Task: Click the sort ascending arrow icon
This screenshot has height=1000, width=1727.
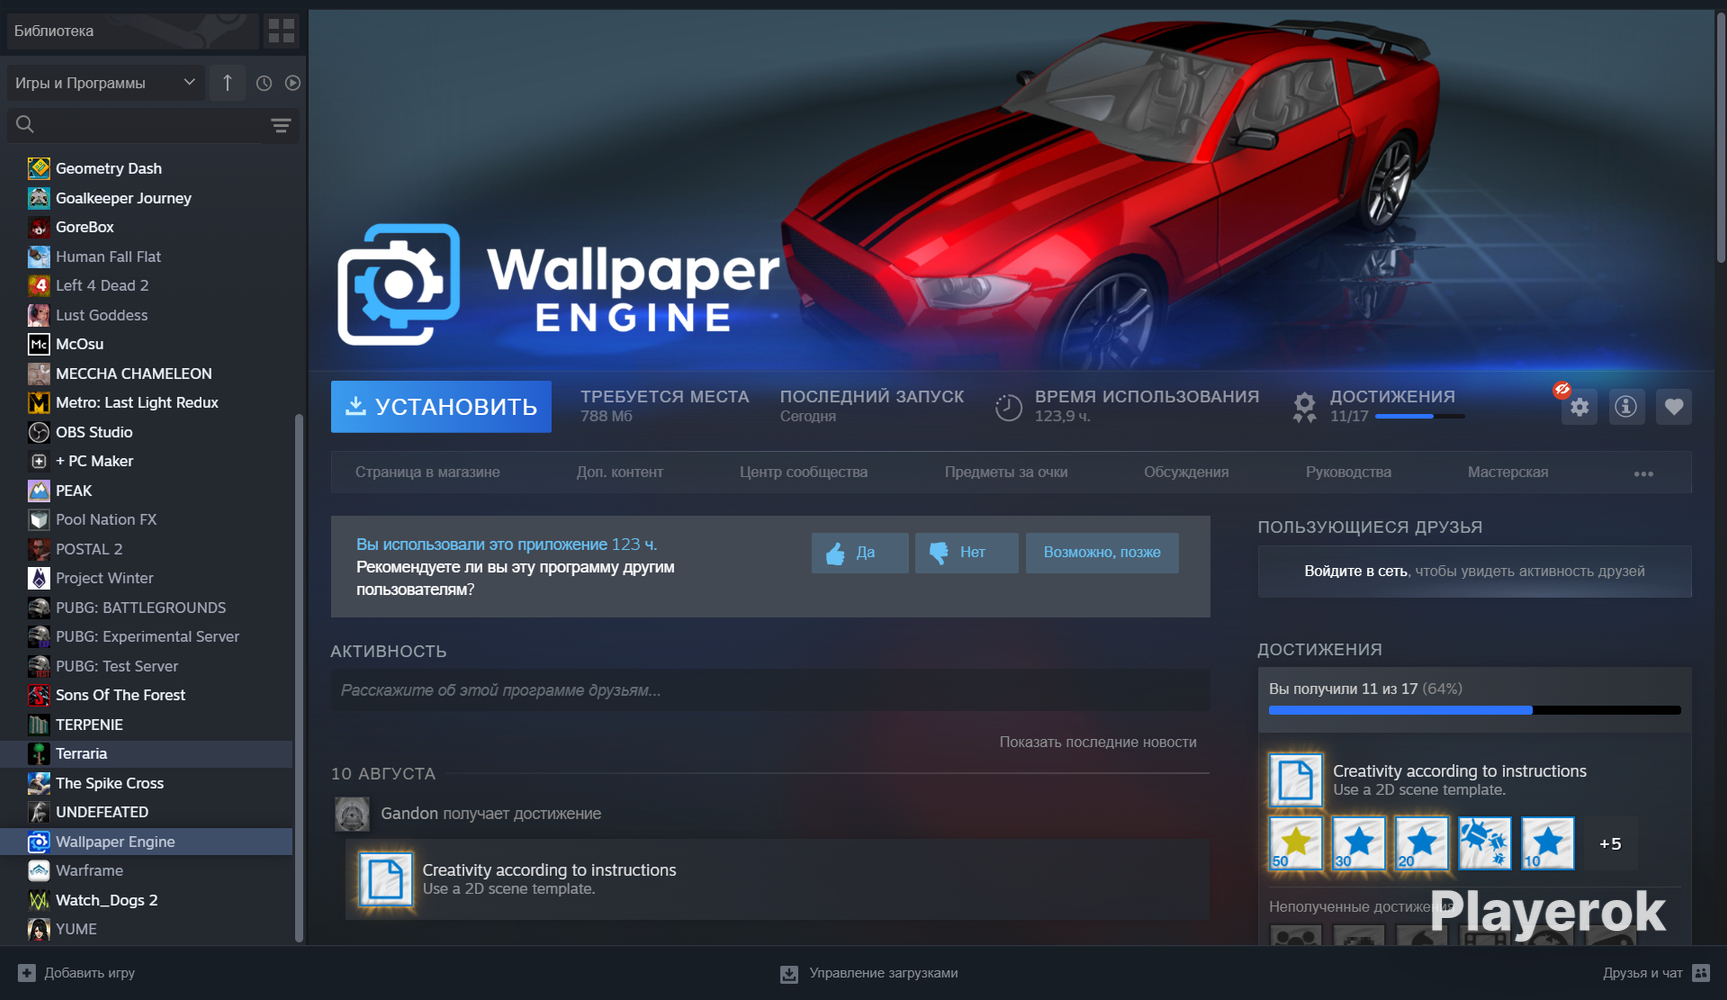Action: coord(228,83)
